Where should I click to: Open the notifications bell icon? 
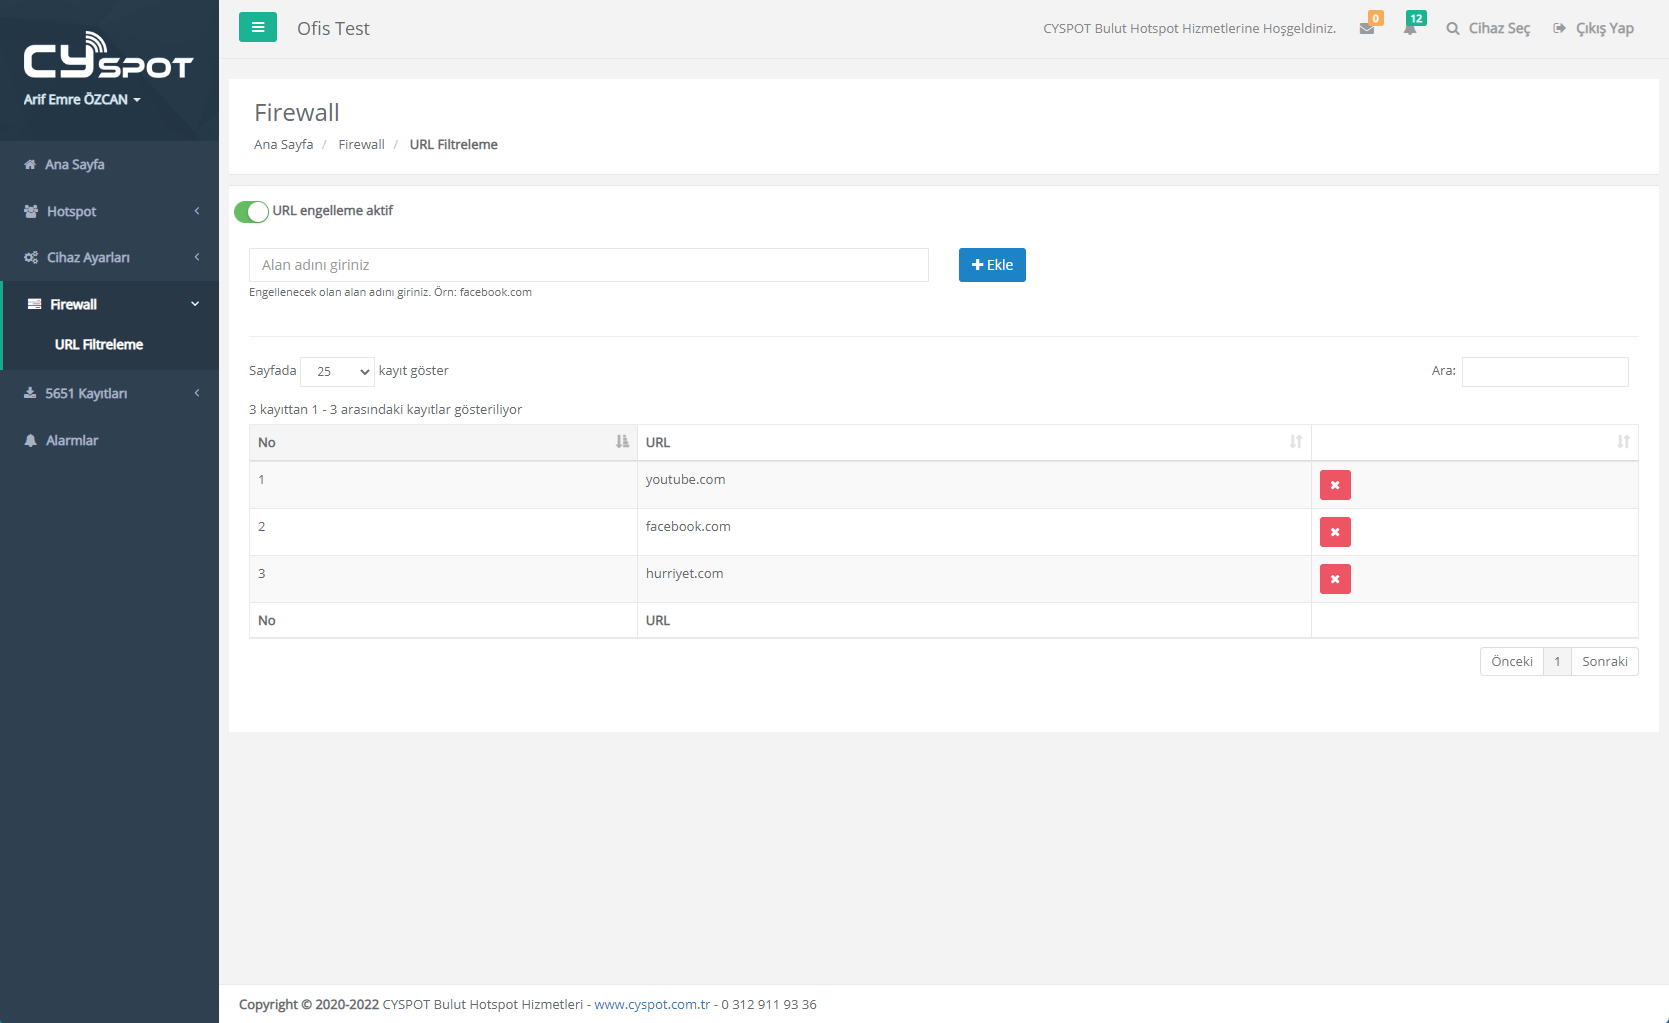1410,29
